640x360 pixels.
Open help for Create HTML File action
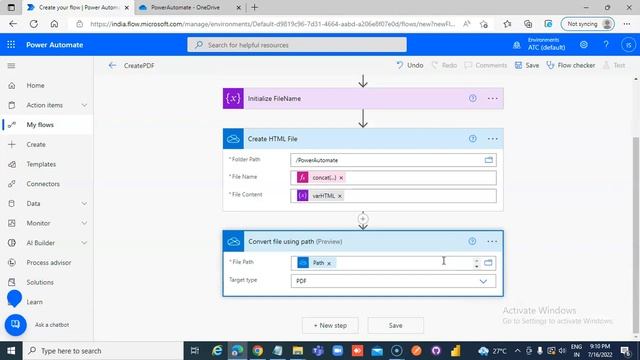click(x=473, y=139)
